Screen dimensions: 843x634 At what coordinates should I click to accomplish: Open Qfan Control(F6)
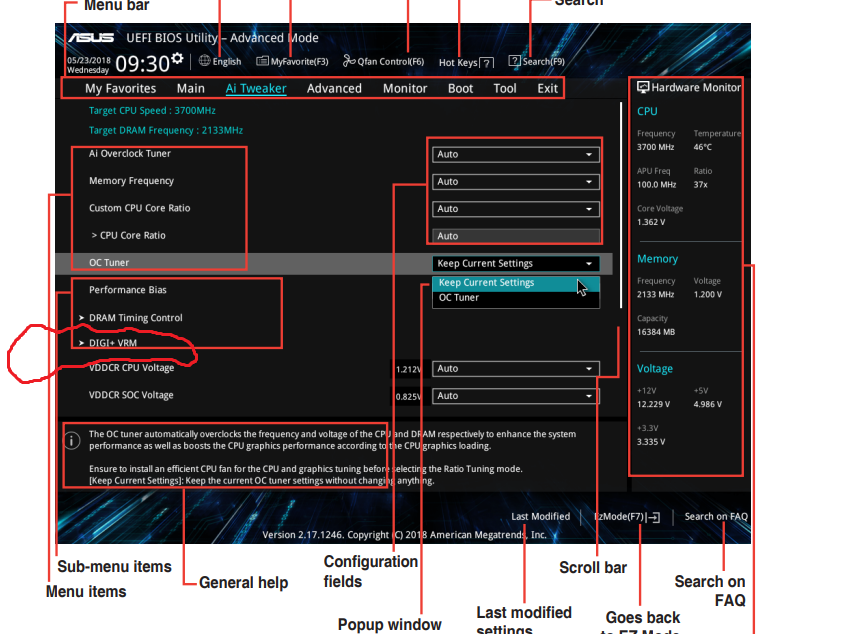coord(383,61)
